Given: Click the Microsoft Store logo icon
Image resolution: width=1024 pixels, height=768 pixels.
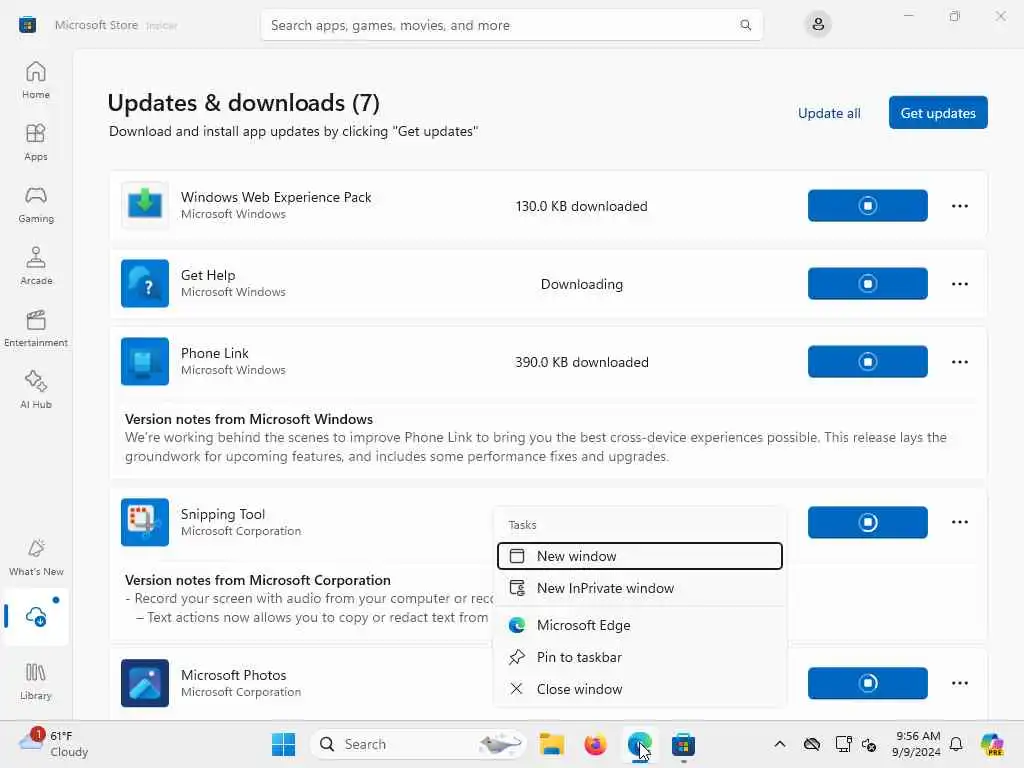Looking at the screenshot, I should 27,25.
